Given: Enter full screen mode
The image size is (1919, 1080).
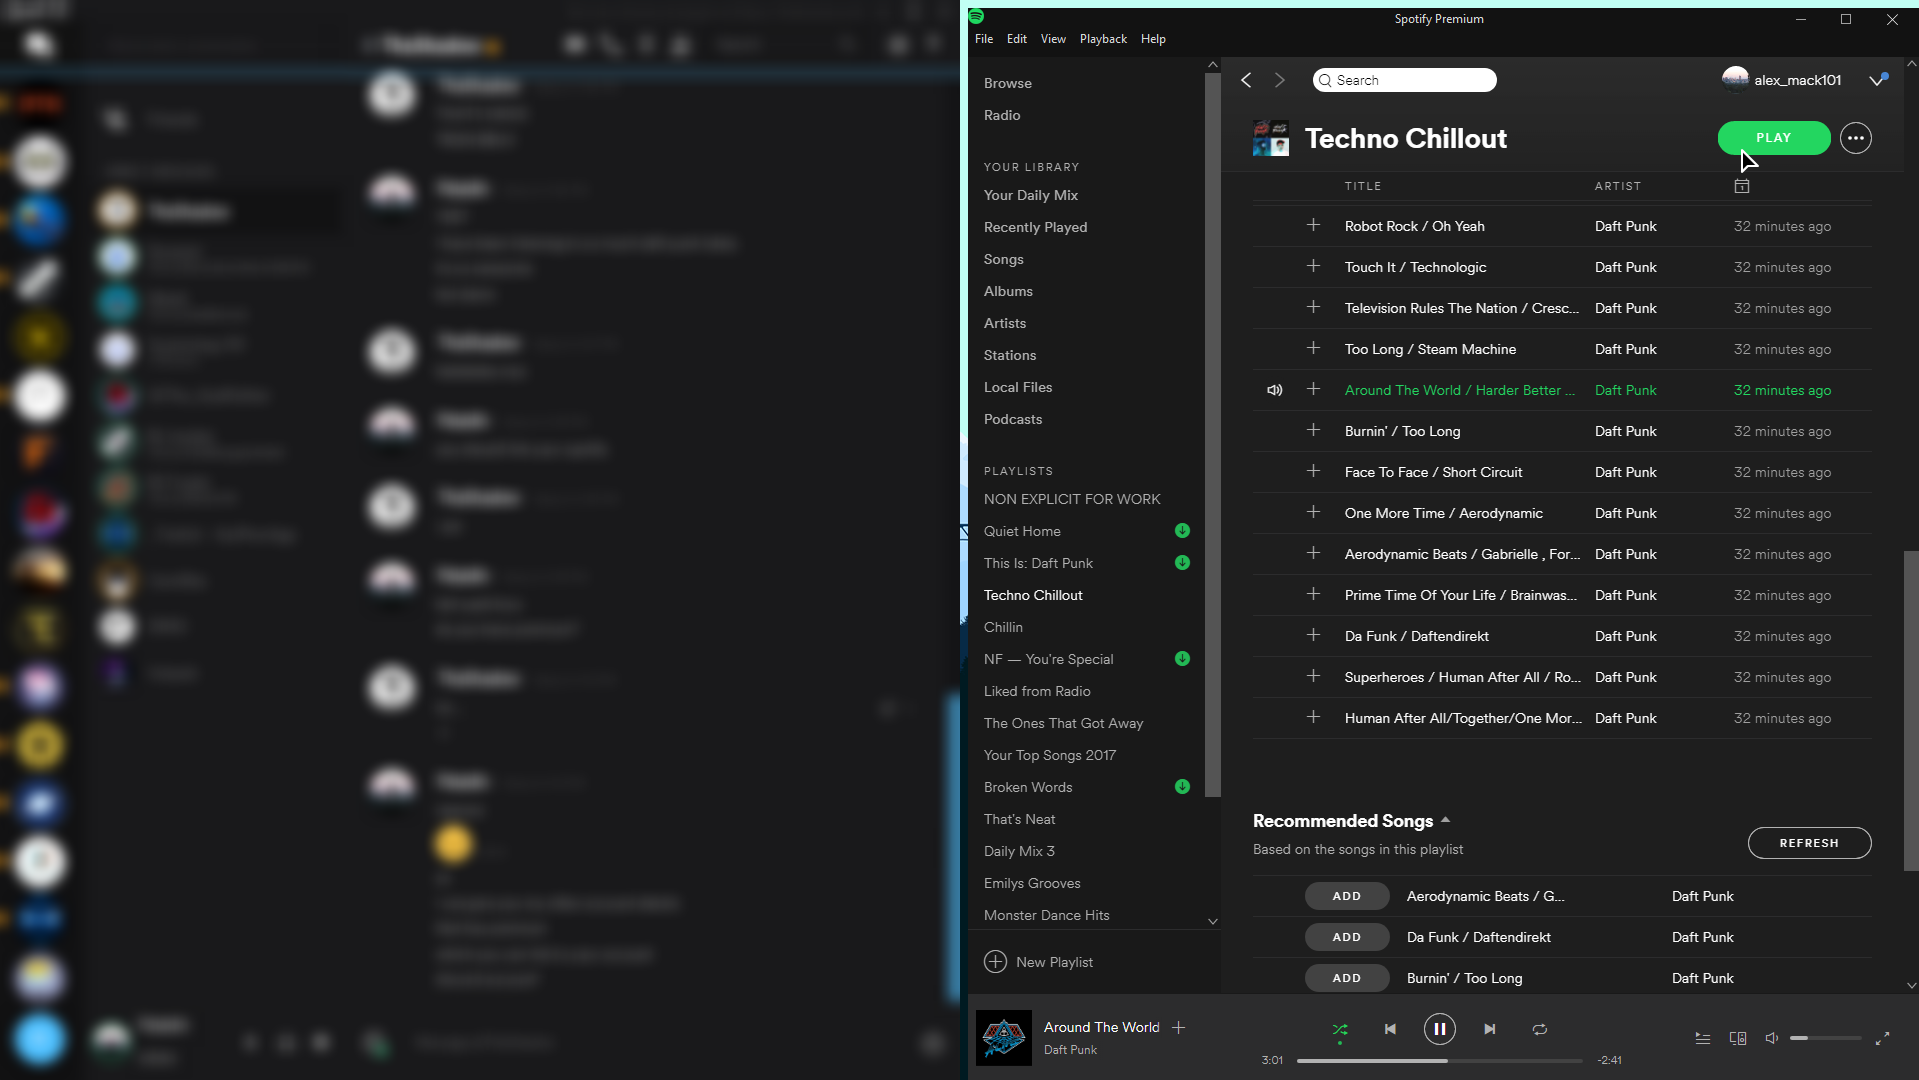Looking at the screenshot, I should click(x=1882, y=1039).
